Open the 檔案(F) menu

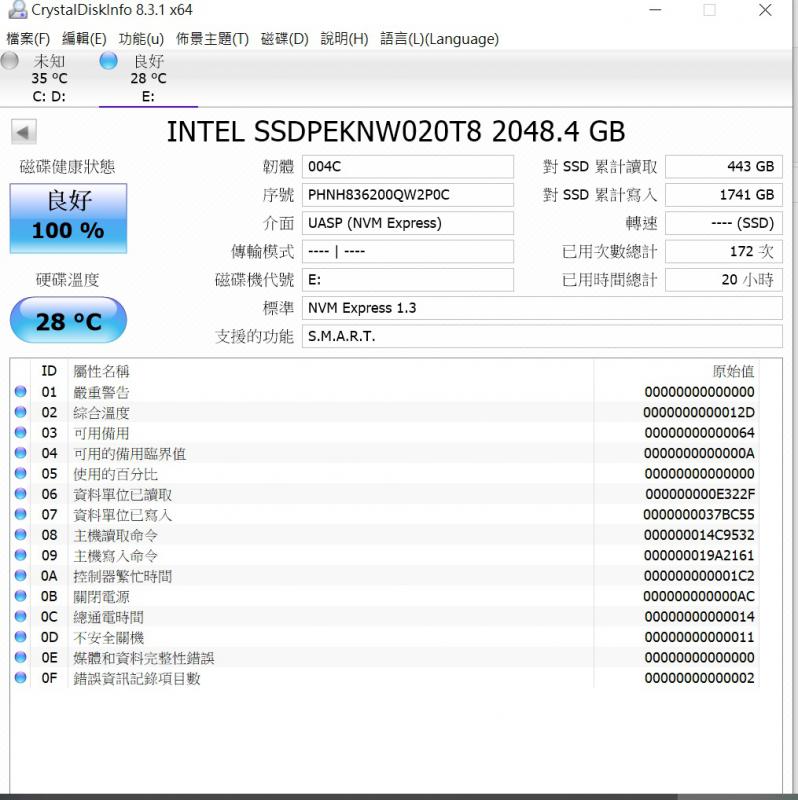[28, 39]
